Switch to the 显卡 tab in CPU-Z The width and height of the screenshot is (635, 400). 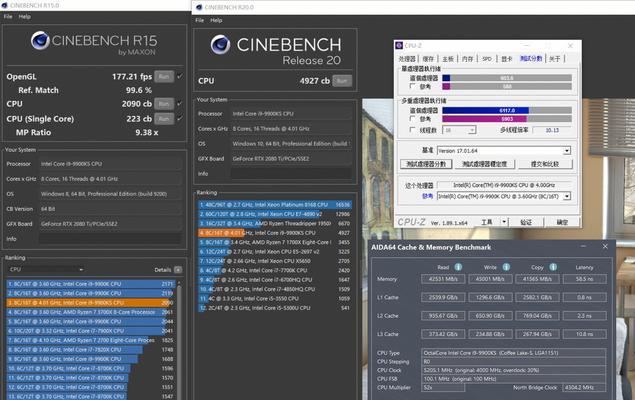507,59
